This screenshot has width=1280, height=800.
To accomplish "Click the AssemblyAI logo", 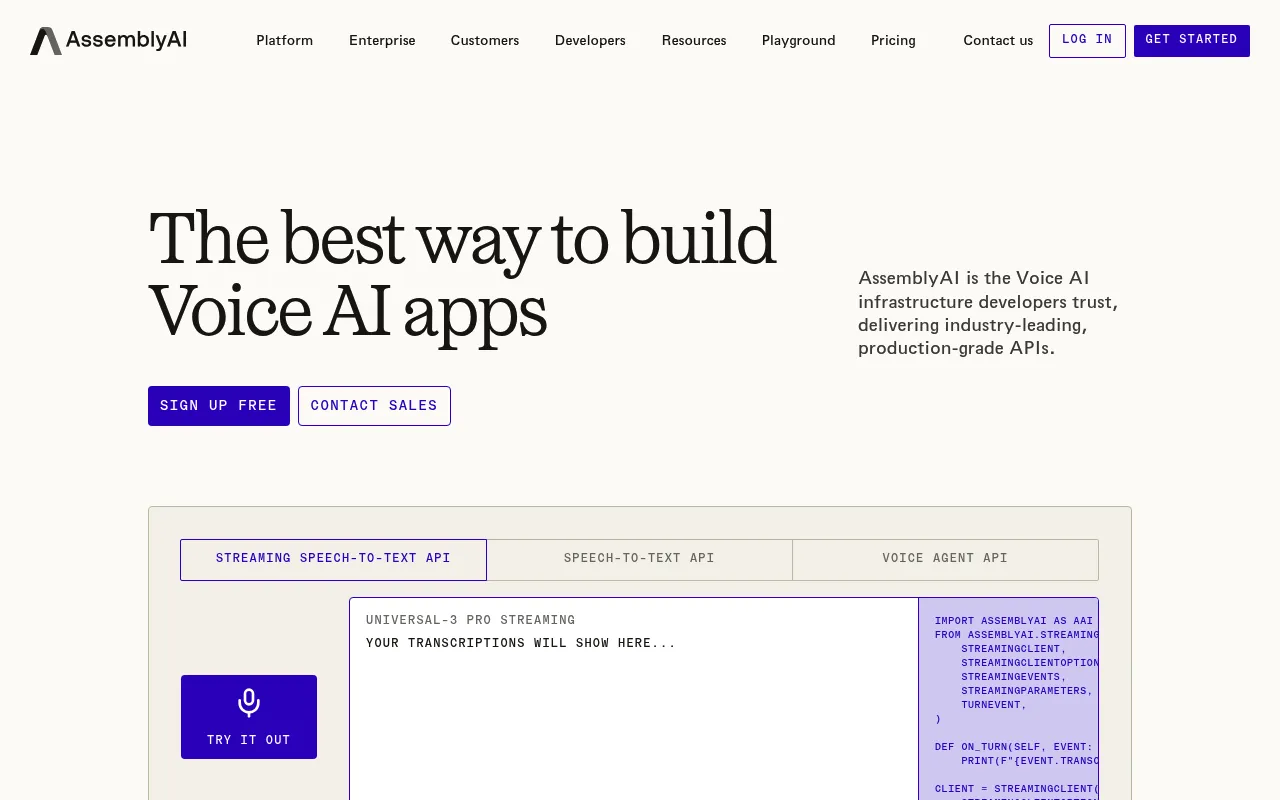I will tap(108, 41).
